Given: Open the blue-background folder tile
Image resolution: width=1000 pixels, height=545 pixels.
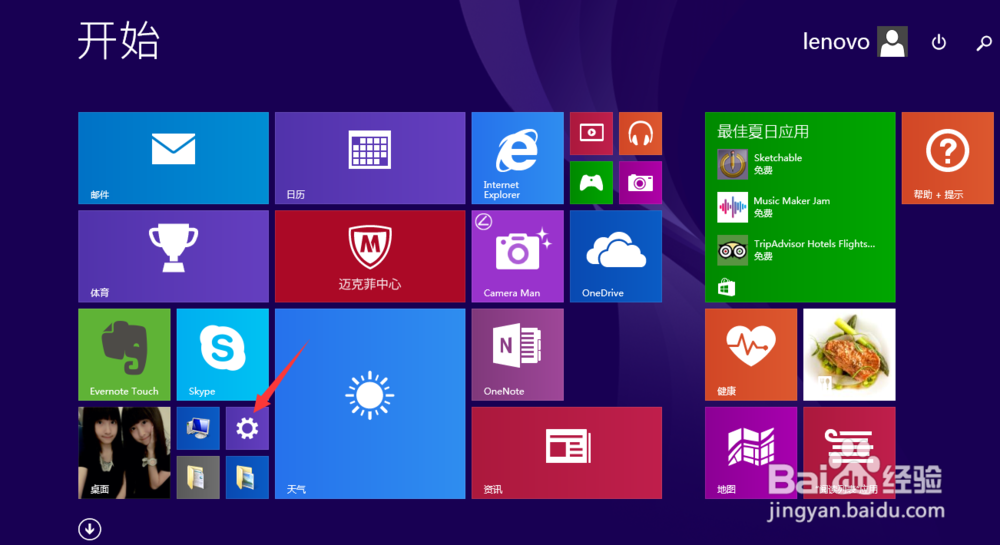Looking at the screenshot, I should tap(247, 477).
